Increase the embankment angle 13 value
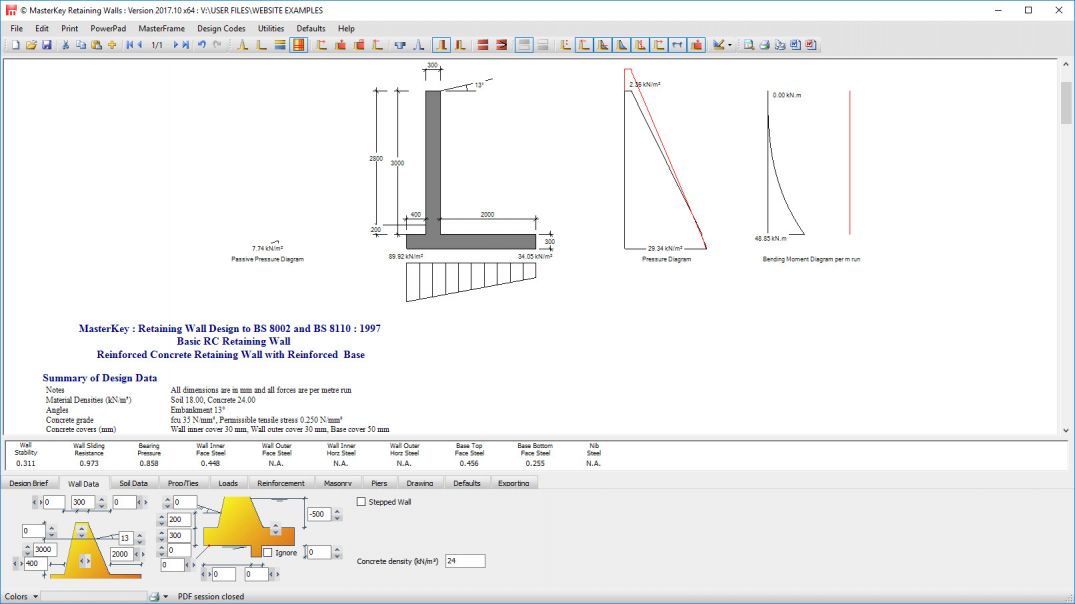This screenshot has width=1075, height=604. (x=139, y=535)
